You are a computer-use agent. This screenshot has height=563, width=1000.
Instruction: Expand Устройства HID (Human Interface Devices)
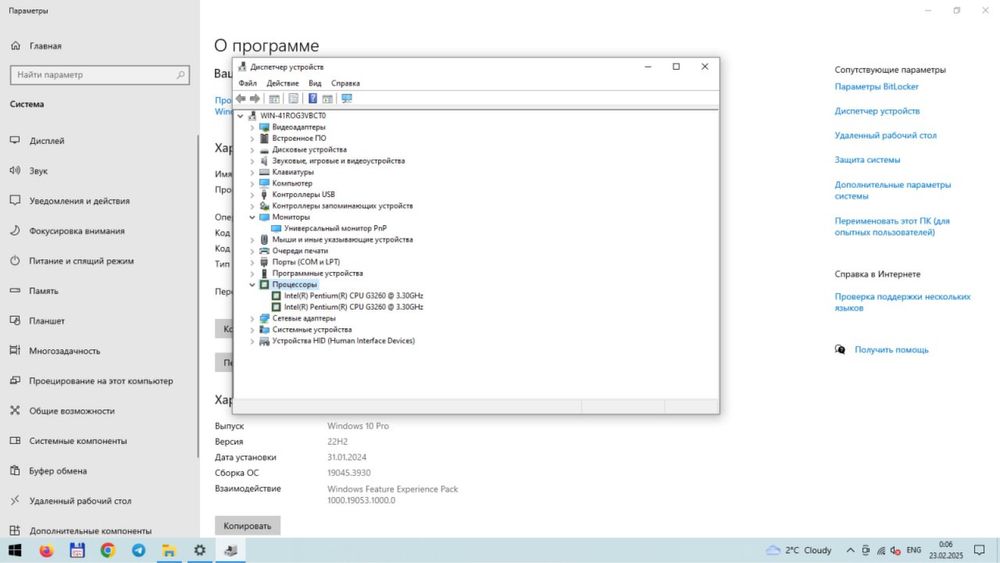252,341
